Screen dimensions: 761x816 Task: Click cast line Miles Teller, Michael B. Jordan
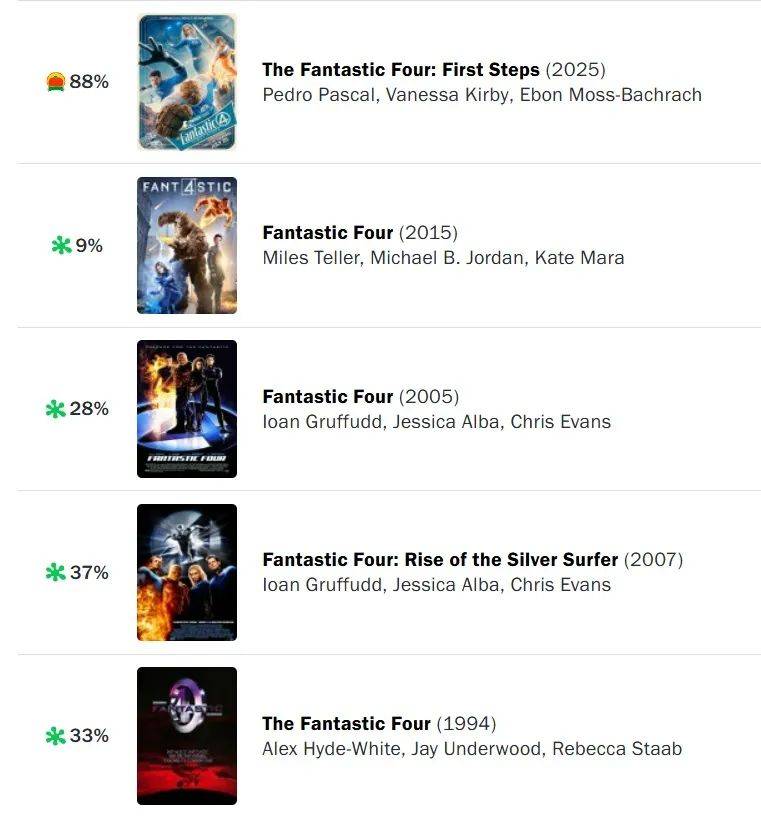click(443, 258)
